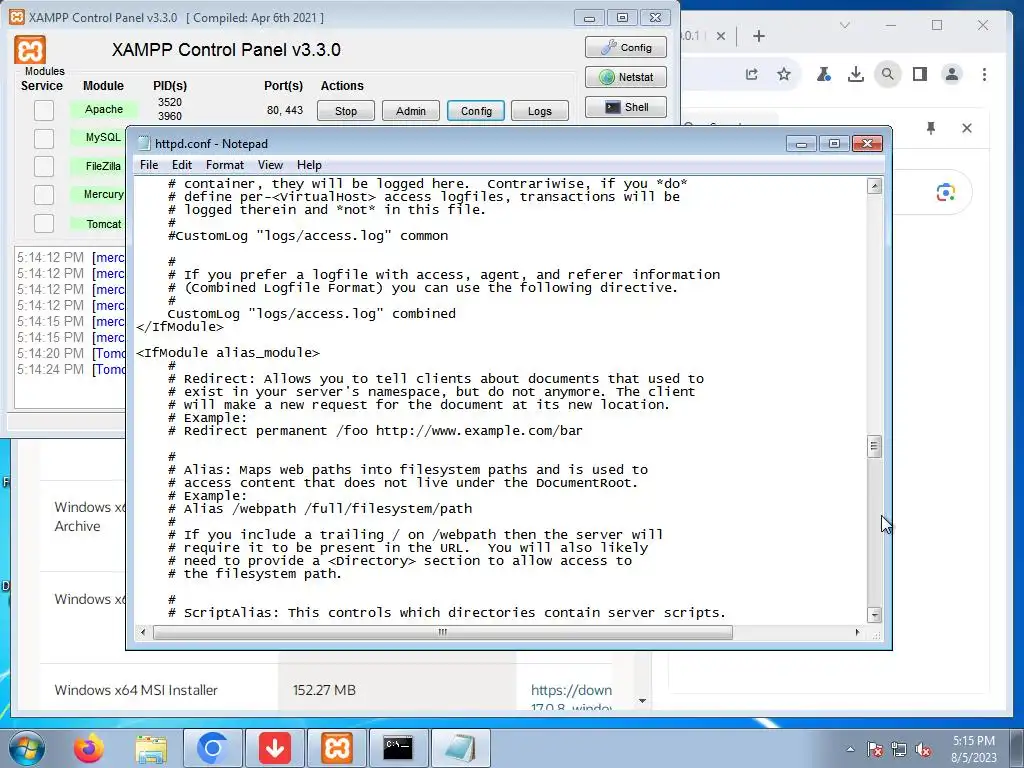
Task: Click the MySQL module label
Action: point(103,137)
